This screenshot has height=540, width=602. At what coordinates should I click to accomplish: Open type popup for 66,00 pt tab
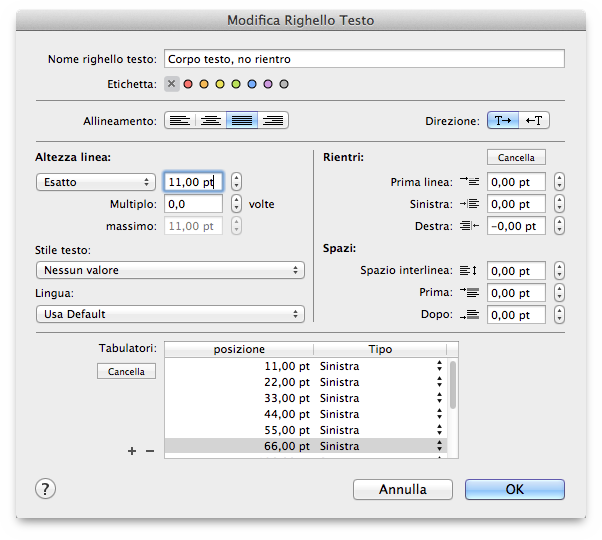440,446
